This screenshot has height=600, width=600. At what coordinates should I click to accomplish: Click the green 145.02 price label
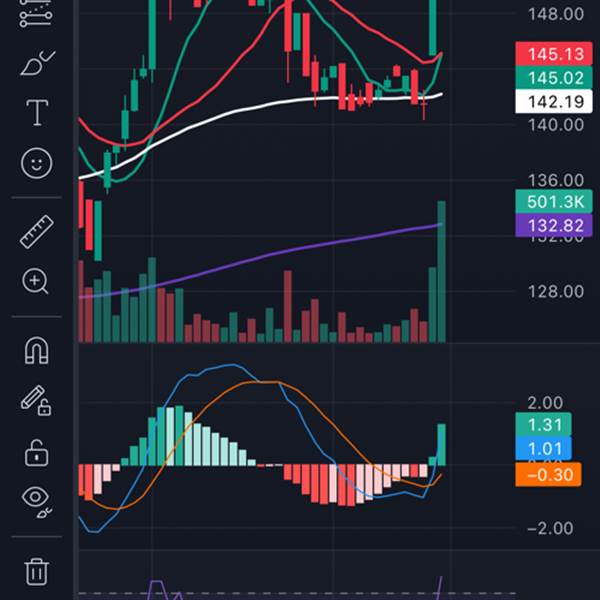(554, 78)
